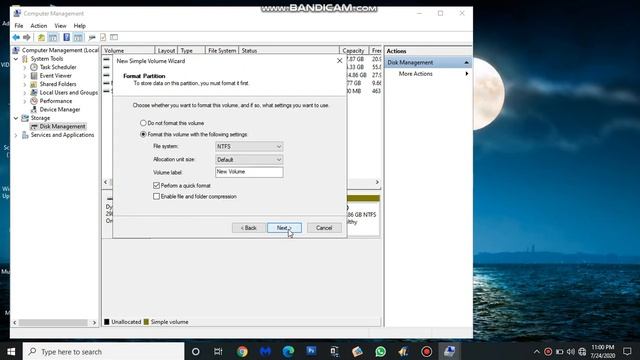The height and width of the screenshot is (360, 640).
Task: Show hidden system tray icons
Action: point(536,351)
